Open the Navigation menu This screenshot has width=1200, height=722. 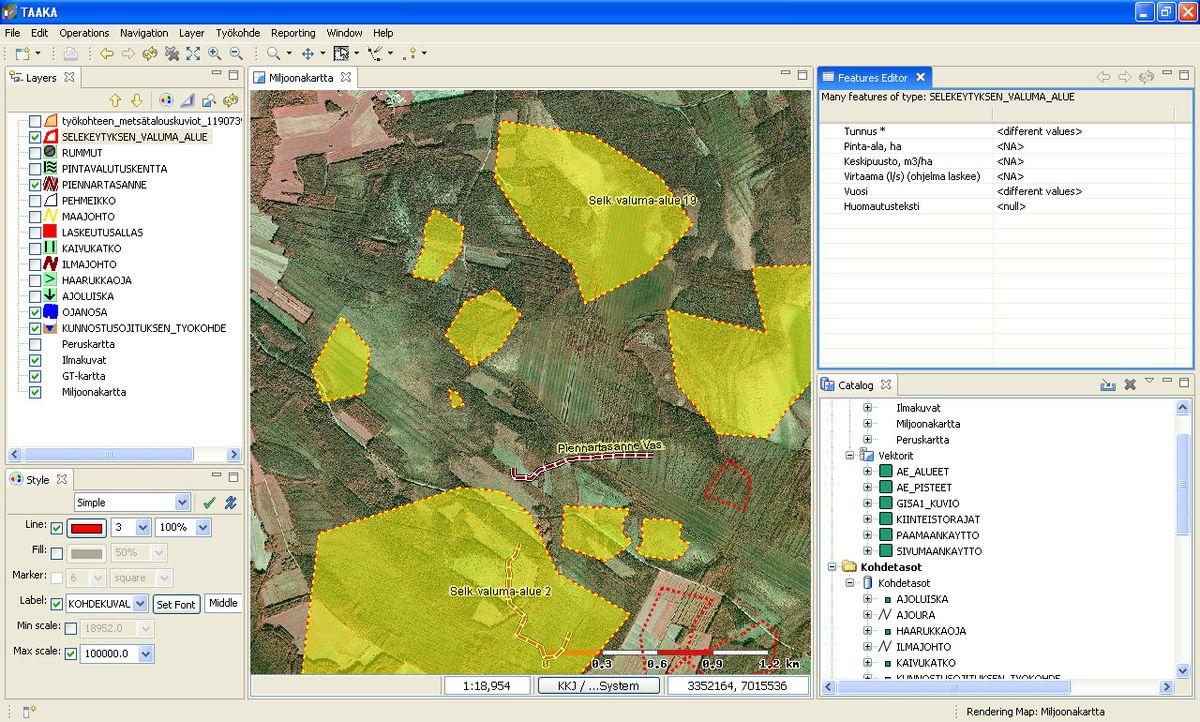pyautogui.click(x=144, y=33)
